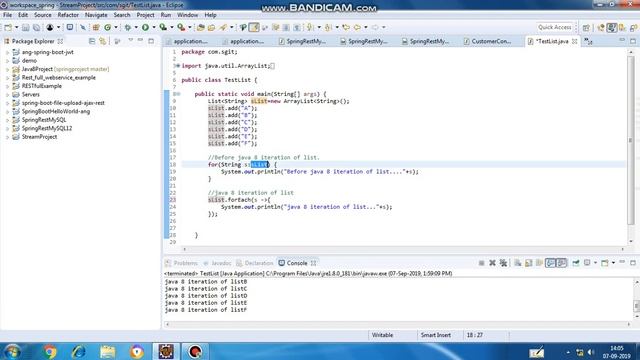Screen dimensions: 640x360
Task: Click the console Pin Console icon
Action: click(576, 263)
